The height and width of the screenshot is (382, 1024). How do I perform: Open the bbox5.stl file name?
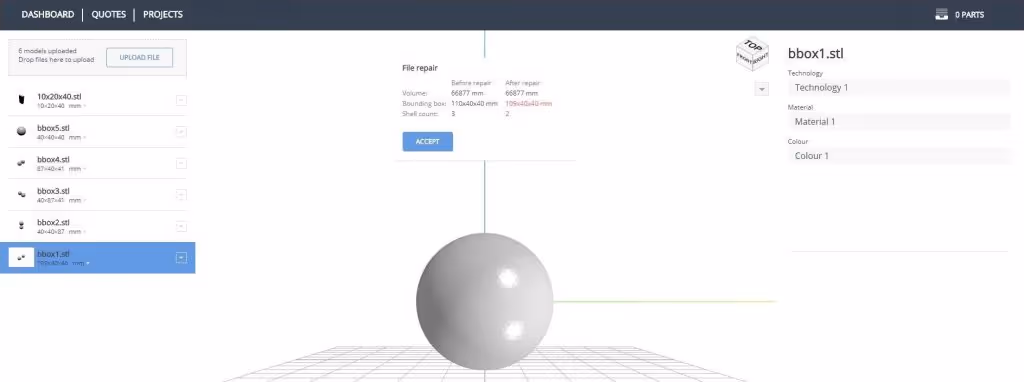pos(54,128)
